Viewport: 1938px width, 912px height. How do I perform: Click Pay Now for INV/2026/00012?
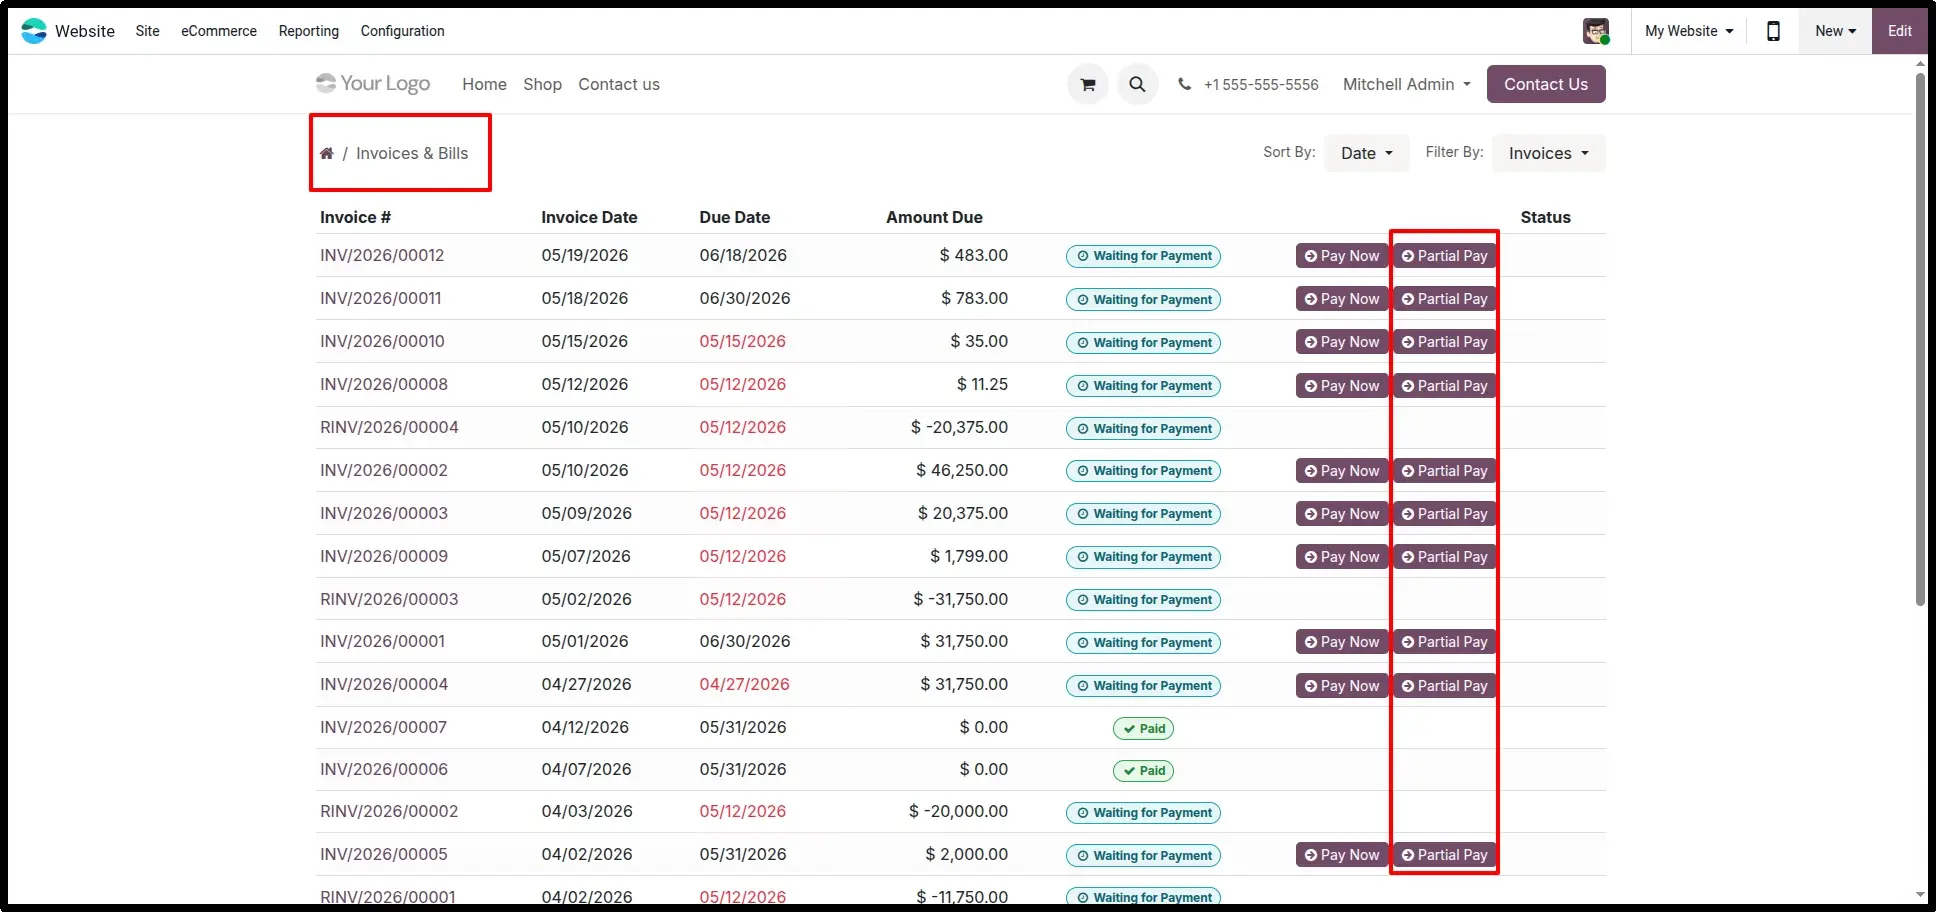click(x=1342, y=256)
